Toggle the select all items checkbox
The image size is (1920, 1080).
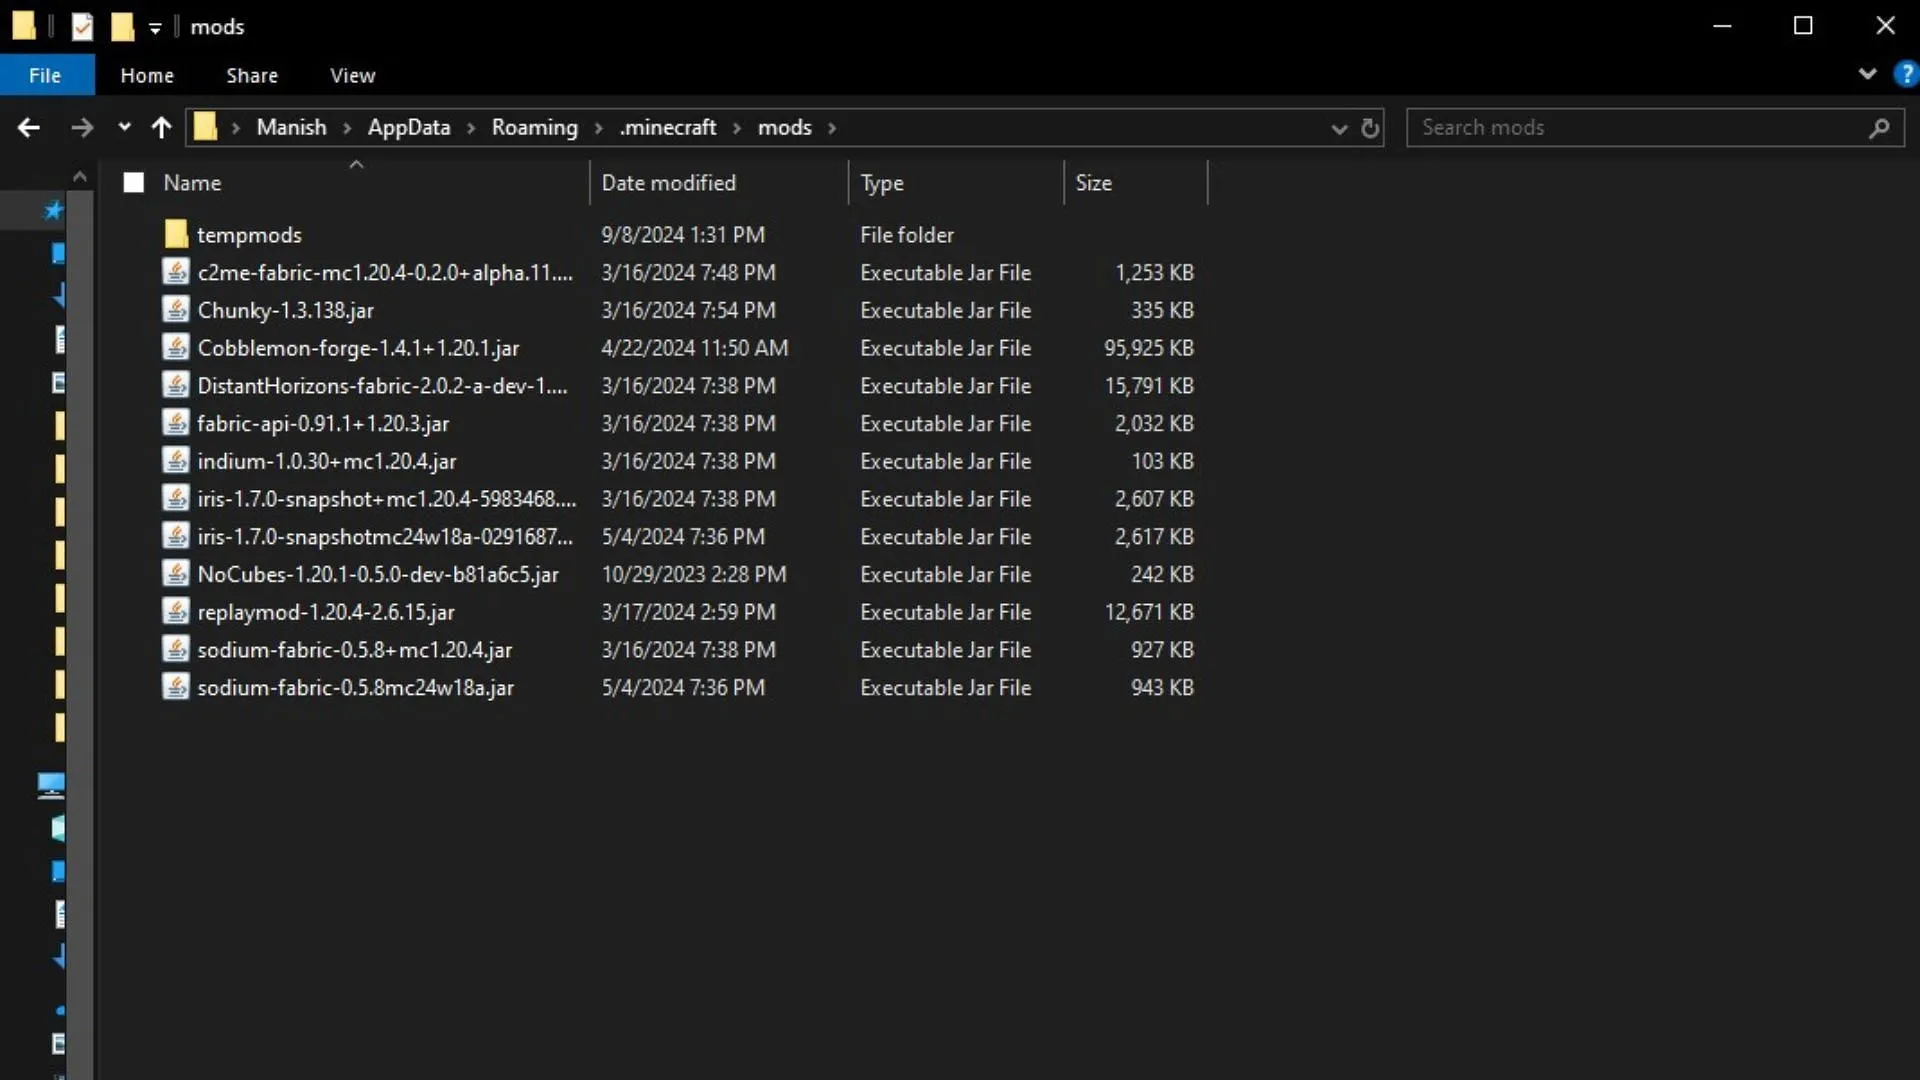[x=134, y=183]
